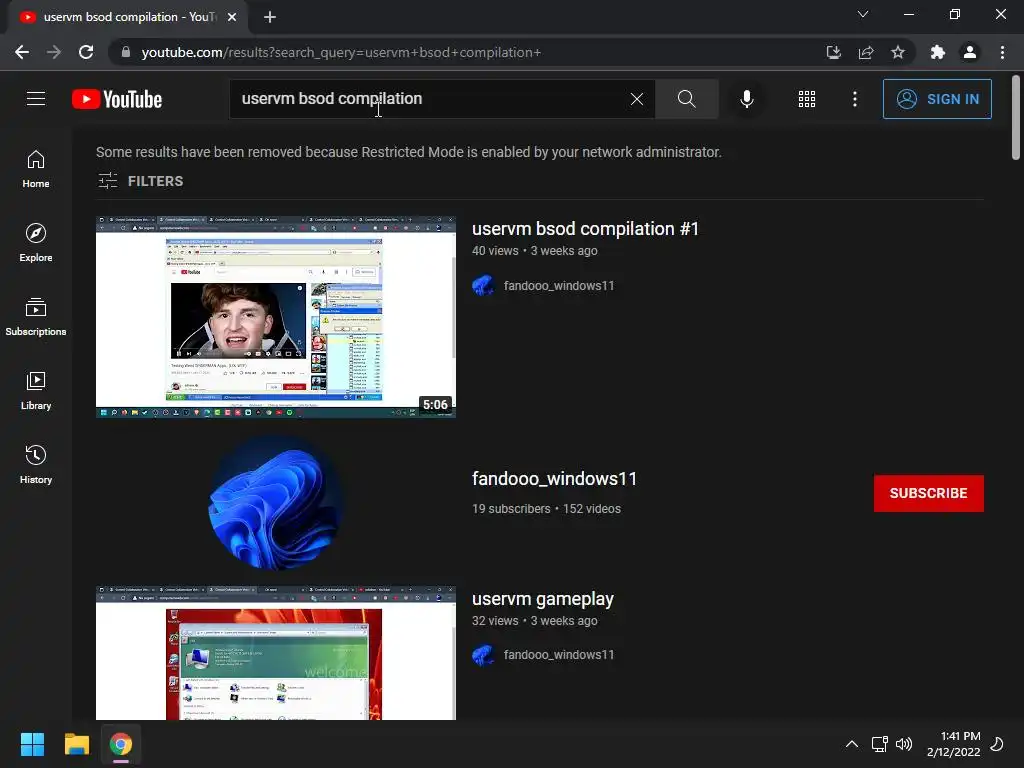Open Explore in the sidebar
Image resolution: width=1024 pixels, height=768 pixels.
pos(36,243)
